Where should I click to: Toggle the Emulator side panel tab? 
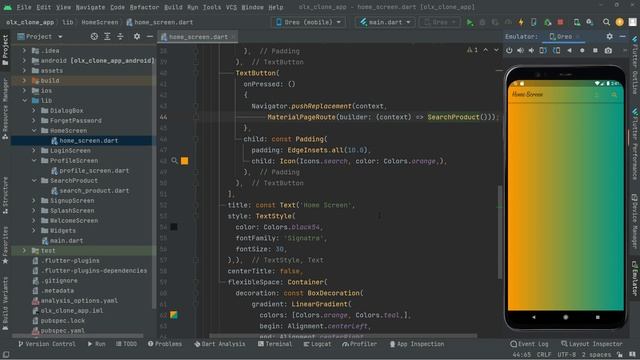coord(635,278)
